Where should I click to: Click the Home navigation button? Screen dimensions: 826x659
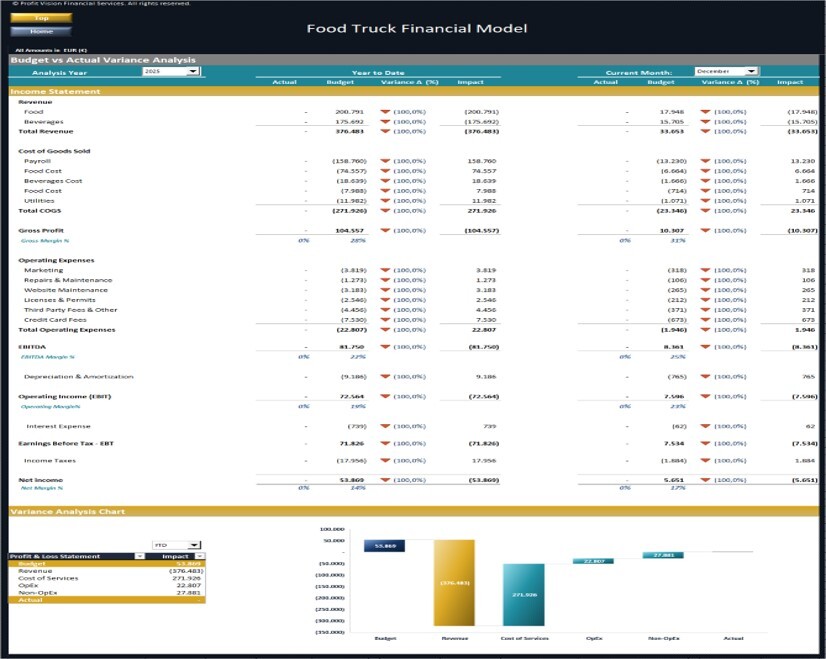coord(41,32)
